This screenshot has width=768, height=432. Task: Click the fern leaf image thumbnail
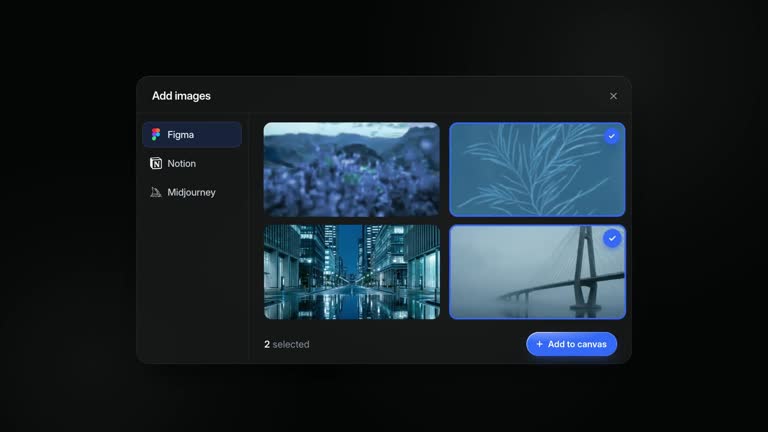[x=537, y=169]
